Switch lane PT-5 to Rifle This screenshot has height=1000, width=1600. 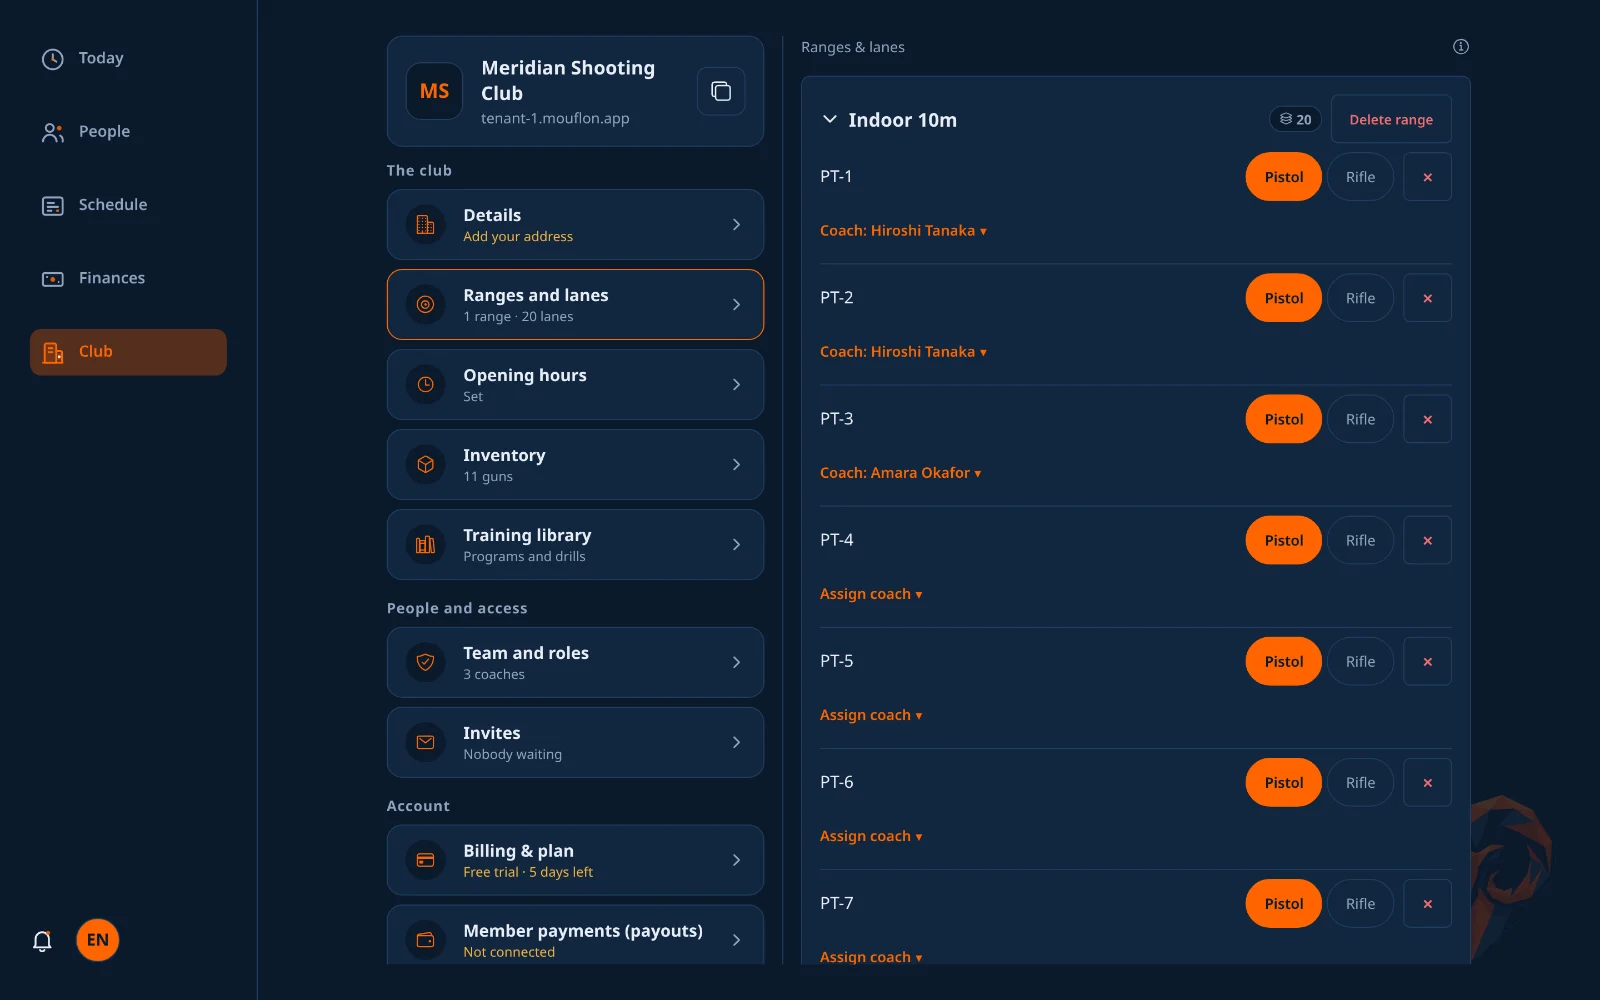[1360, 661]
